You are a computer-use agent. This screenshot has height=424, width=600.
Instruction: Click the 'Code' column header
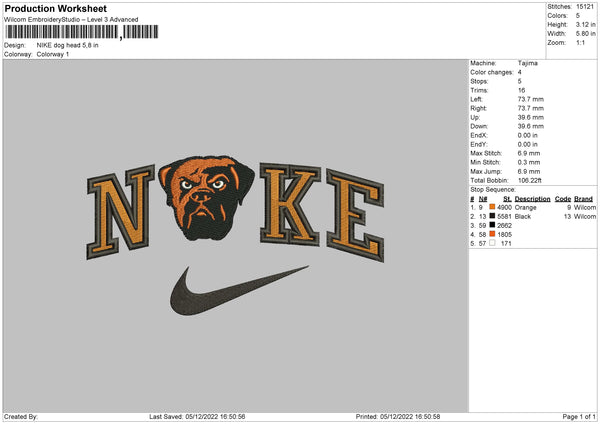click(563, 199)
